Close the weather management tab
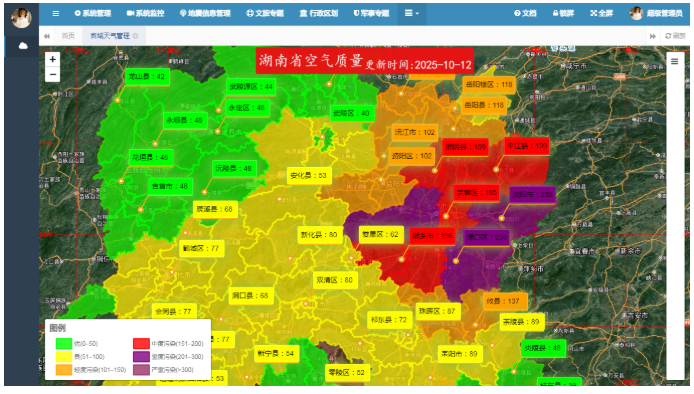 point(135,36)
